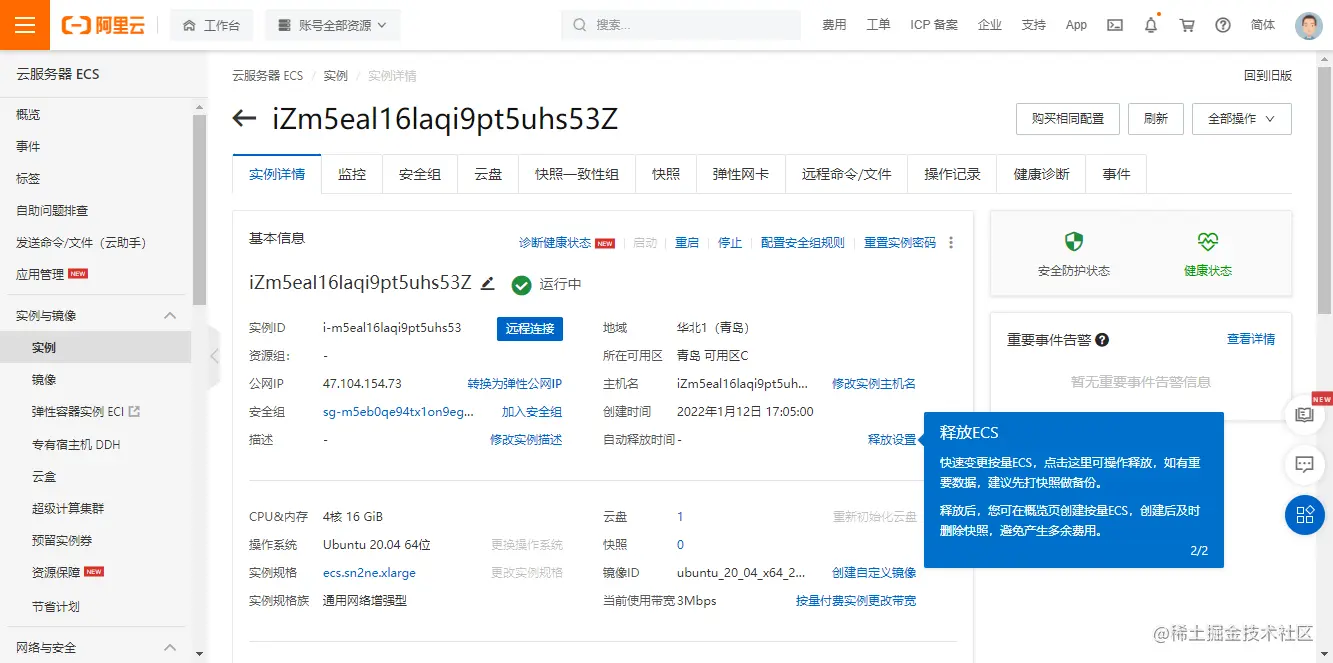Image resolution: width=1333 pixels, height=663 pixels.
Task: Click the search magnifier icon
Action: pyautogui.click(x=580, y=25)
